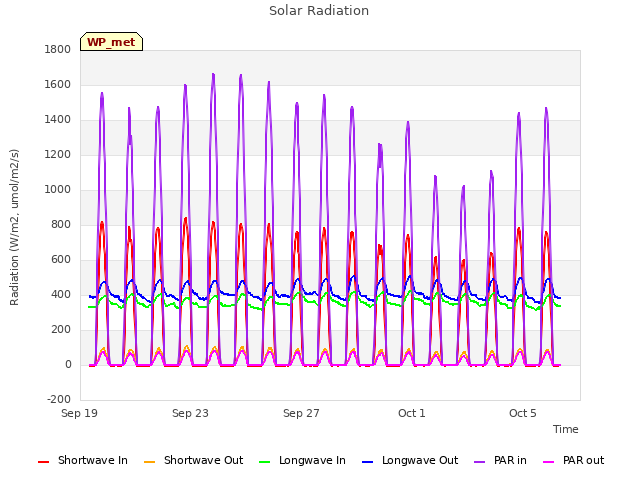Image resolution: width=640 pixels, height=480 pixels.
Task: Click the green Longwave In legend swatch
Action: point(265,462)
